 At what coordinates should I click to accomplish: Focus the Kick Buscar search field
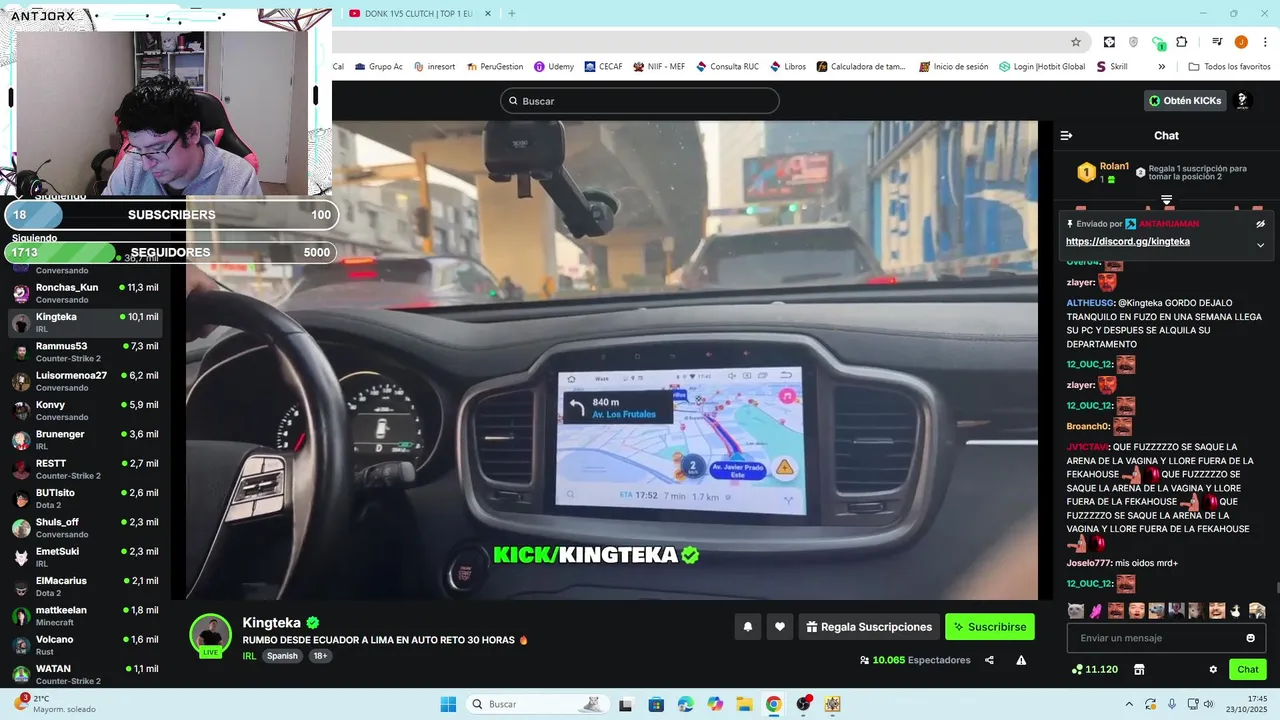click(x=639, y=101)
